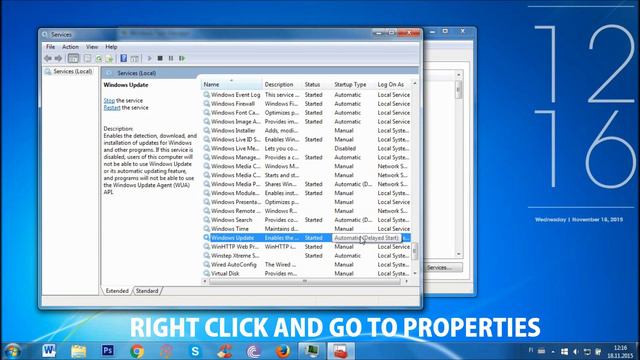The image size is (640, 360).
Task: Open the Help menu
Action: coord(111,47)
